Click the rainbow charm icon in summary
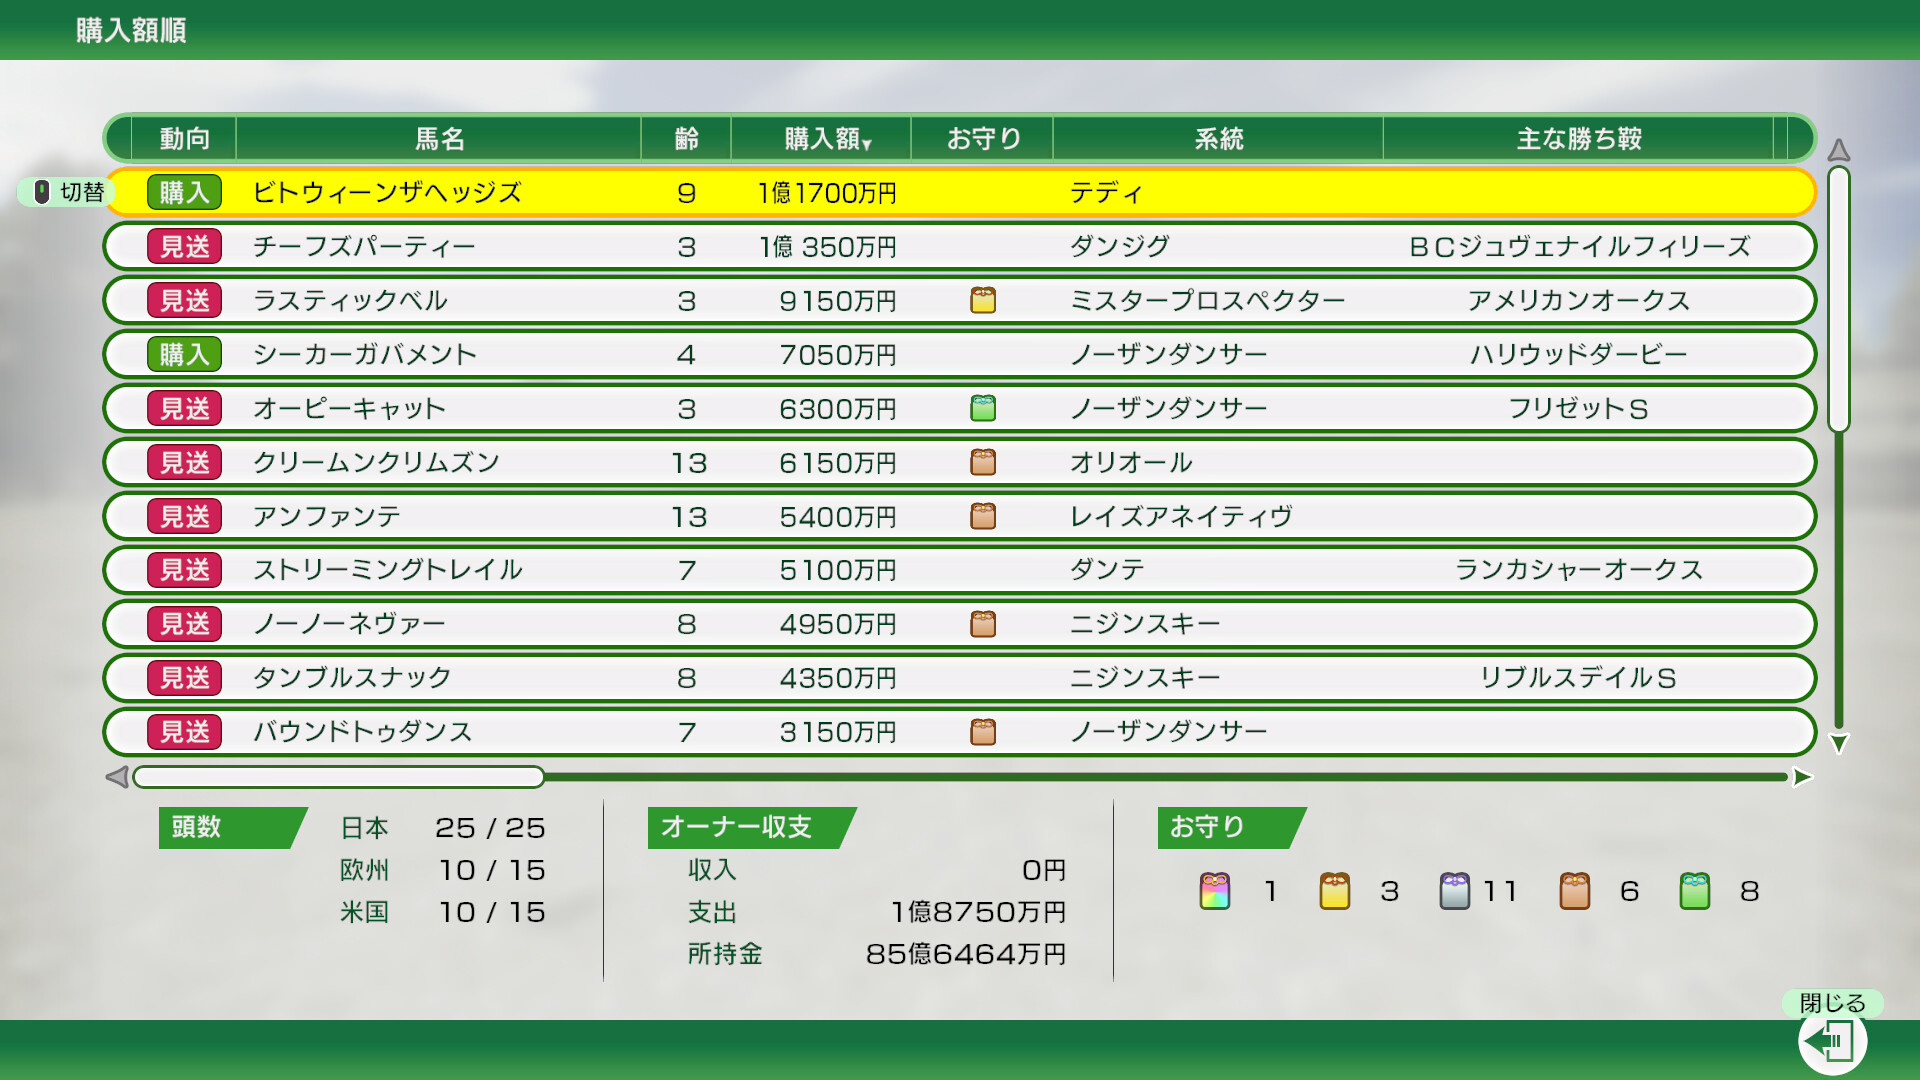Image resolution: width=1920 pixels, height=1080 pixels. pyautogui.click(x=1214, y=891)
